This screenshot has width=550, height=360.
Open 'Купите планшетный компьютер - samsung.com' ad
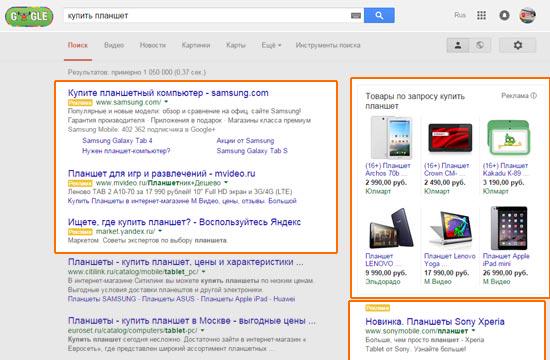click(168, 93)
